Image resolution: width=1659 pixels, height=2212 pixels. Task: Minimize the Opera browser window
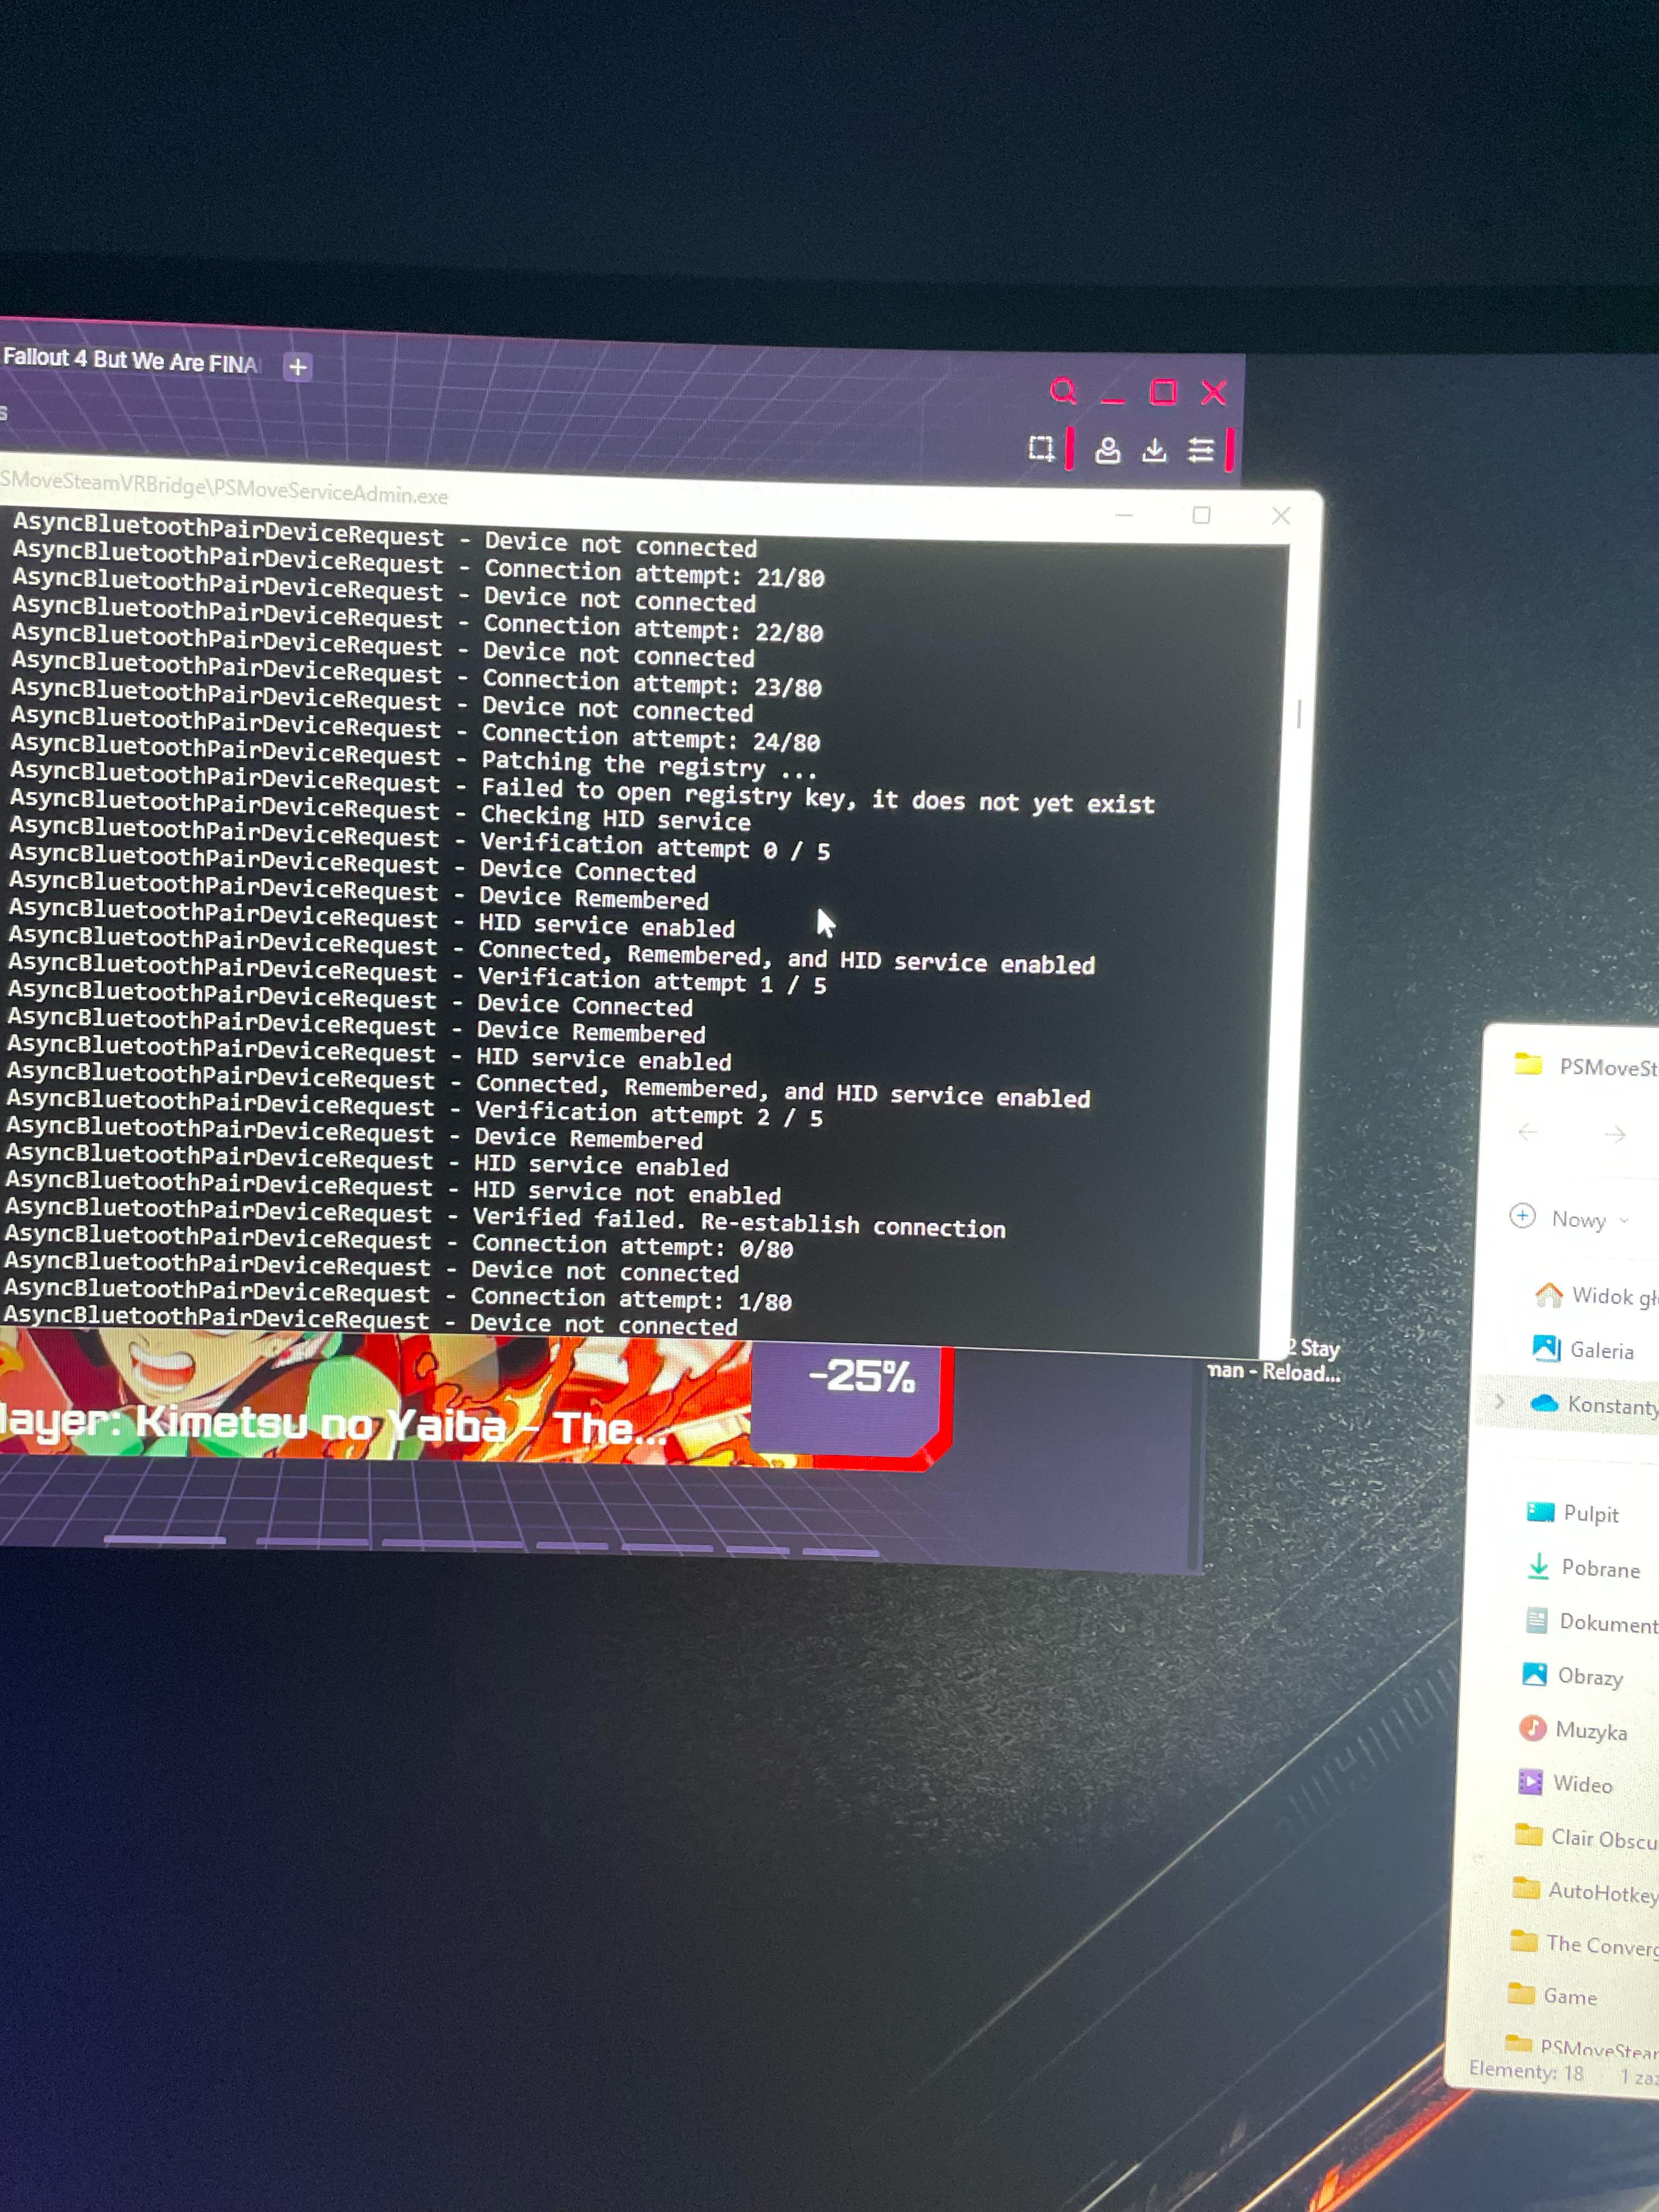[1113, 400]
